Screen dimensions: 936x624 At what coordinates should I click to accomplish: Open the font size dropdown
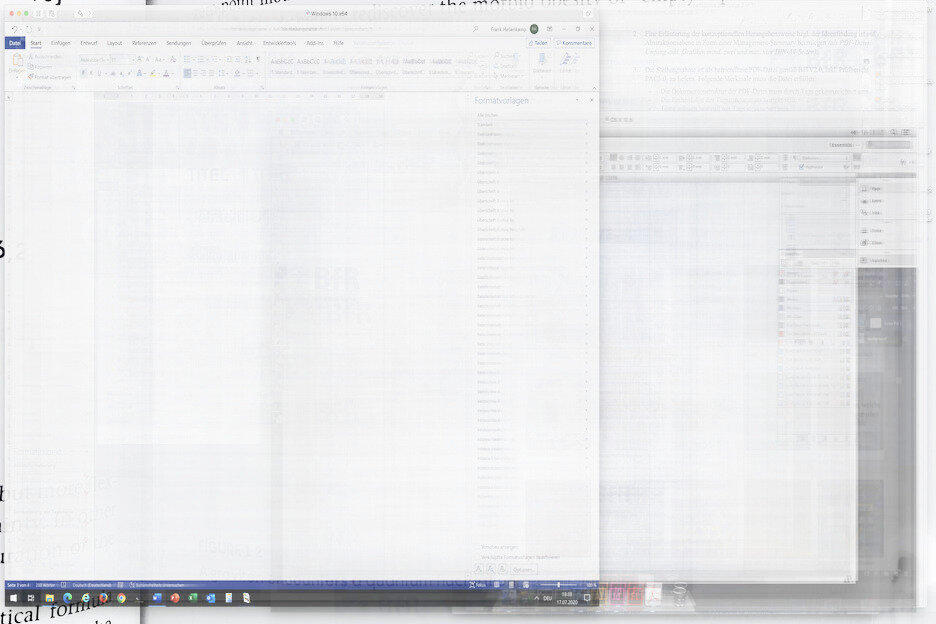(x=133, y=60)
